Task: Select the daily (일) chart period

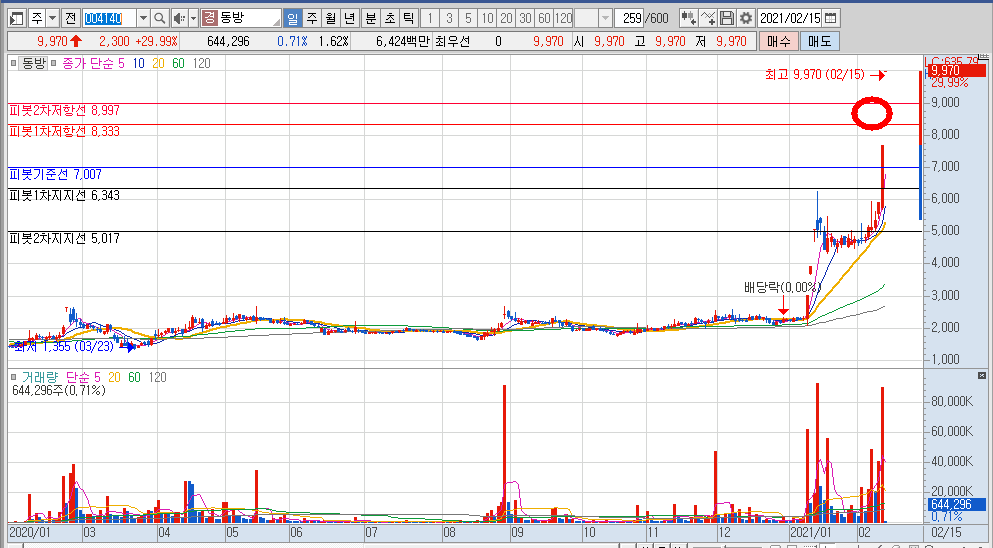Action: tap(292, 18)
